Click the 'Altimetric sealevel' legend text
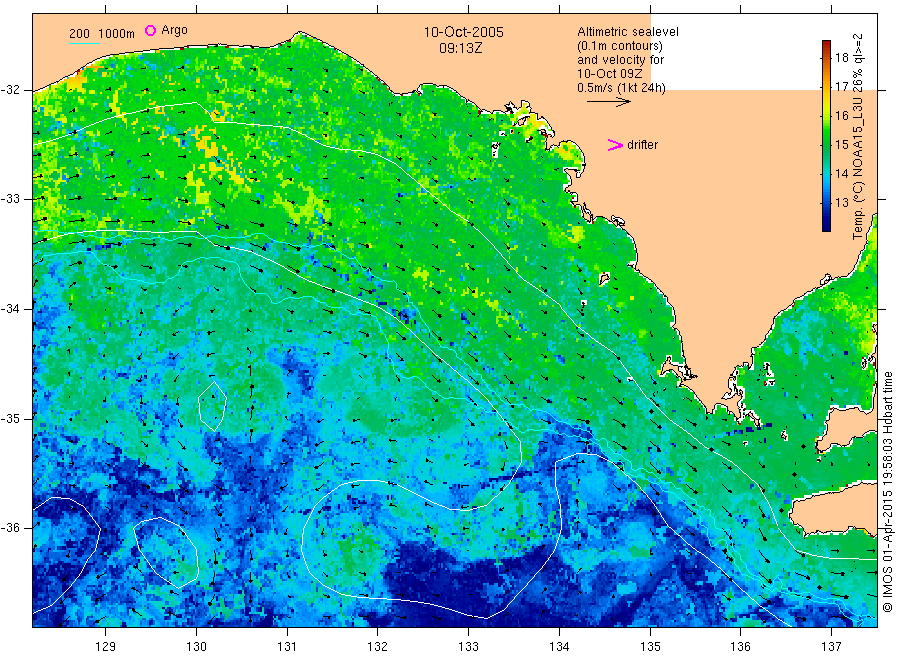 point(627,32)
